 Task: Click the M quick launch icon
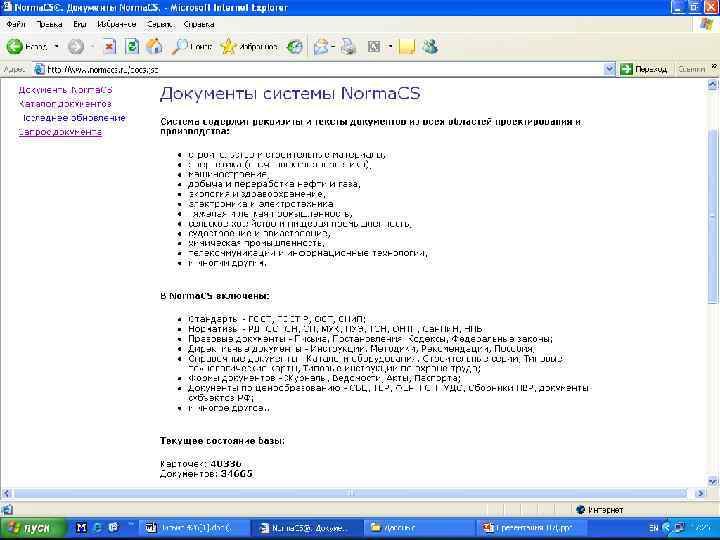(81, 528)
